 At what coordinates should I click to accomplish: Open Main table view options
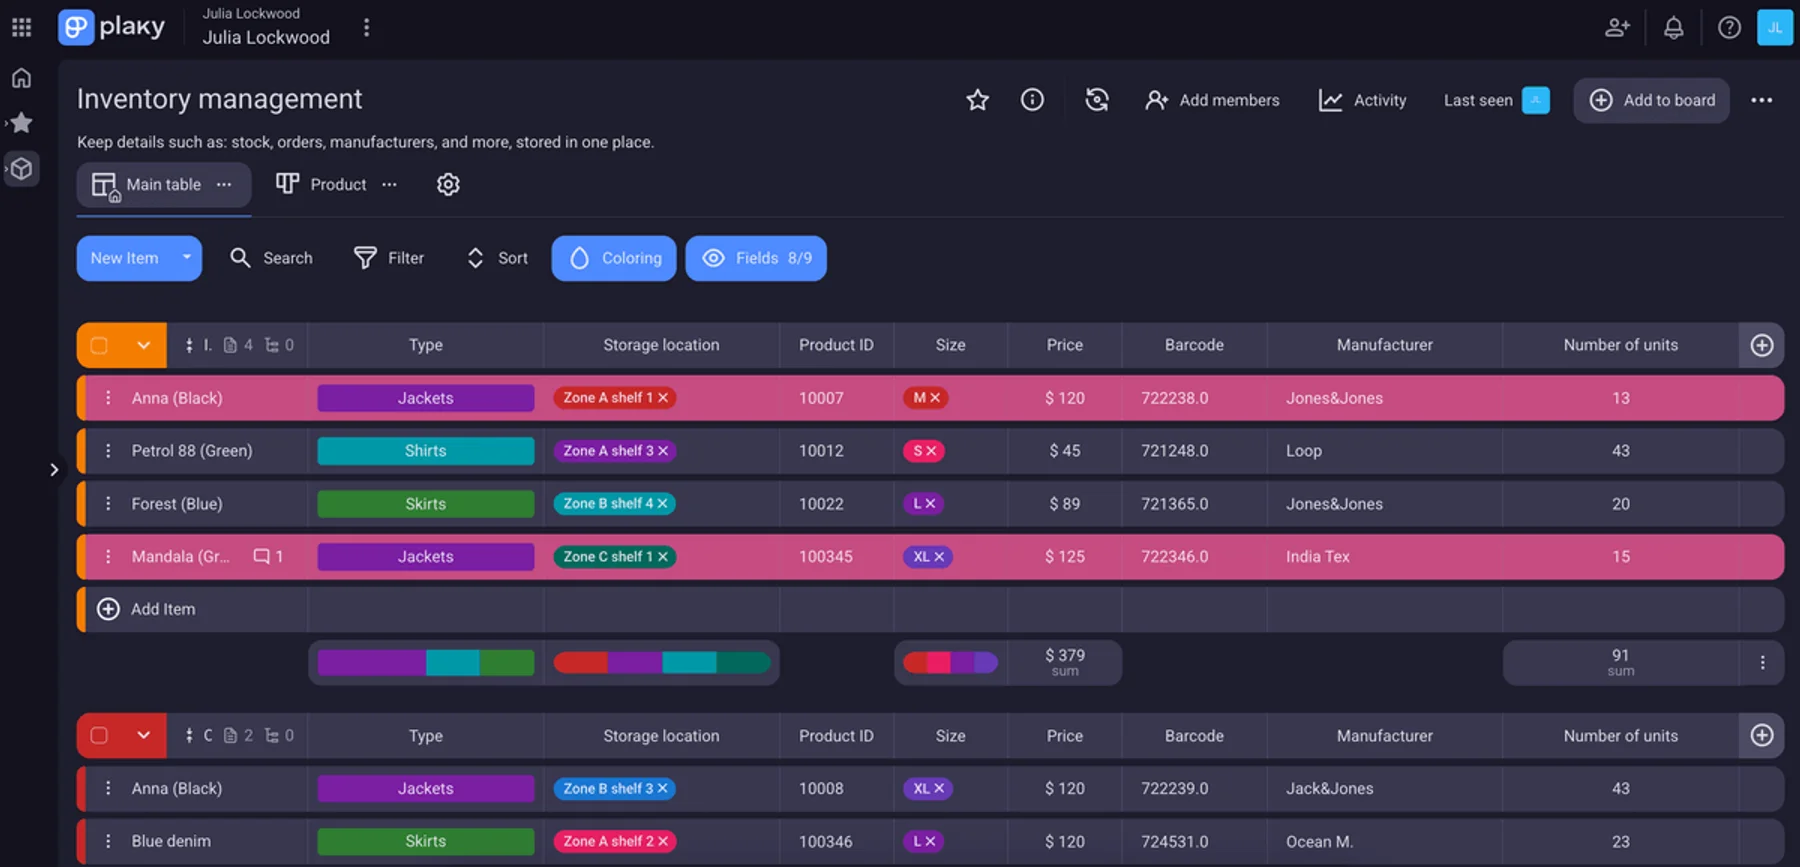(224, 185)
